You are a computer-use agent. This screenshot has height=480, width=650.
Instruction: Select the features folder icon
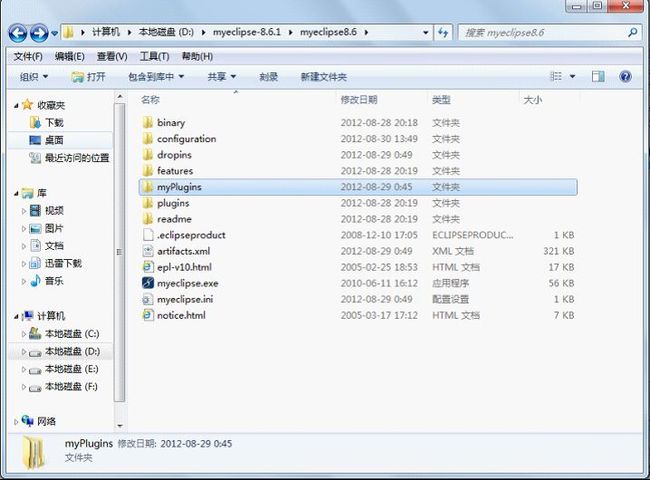coord(148,171)
